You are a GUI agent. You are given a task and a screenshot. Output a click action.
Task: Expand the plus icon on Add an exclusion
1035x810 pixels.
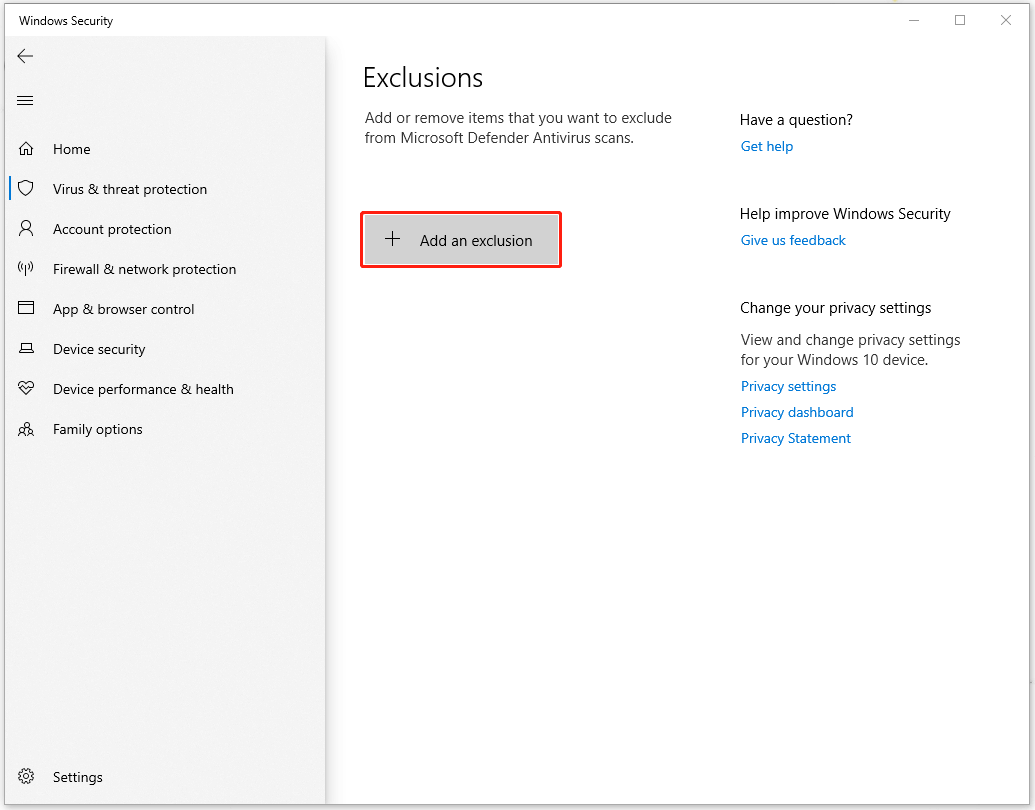point(393,239)
